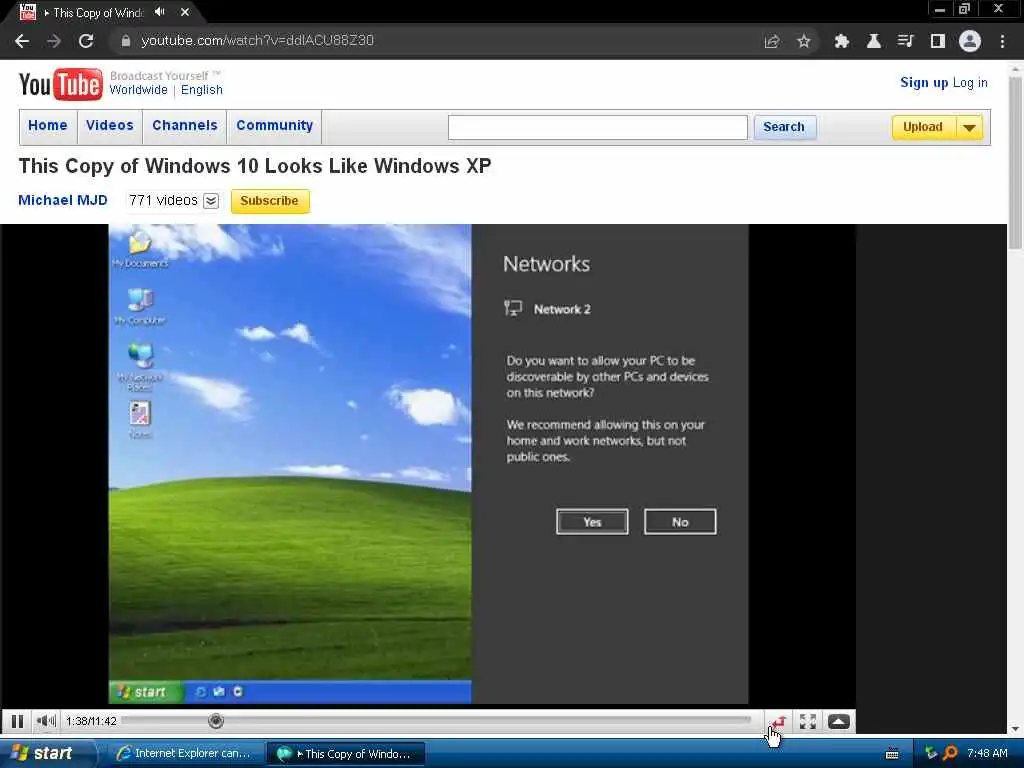Enter fullscreen using the expand icon
The height and width of the screenshot is (768, 1024).
[x=808, y=722]
